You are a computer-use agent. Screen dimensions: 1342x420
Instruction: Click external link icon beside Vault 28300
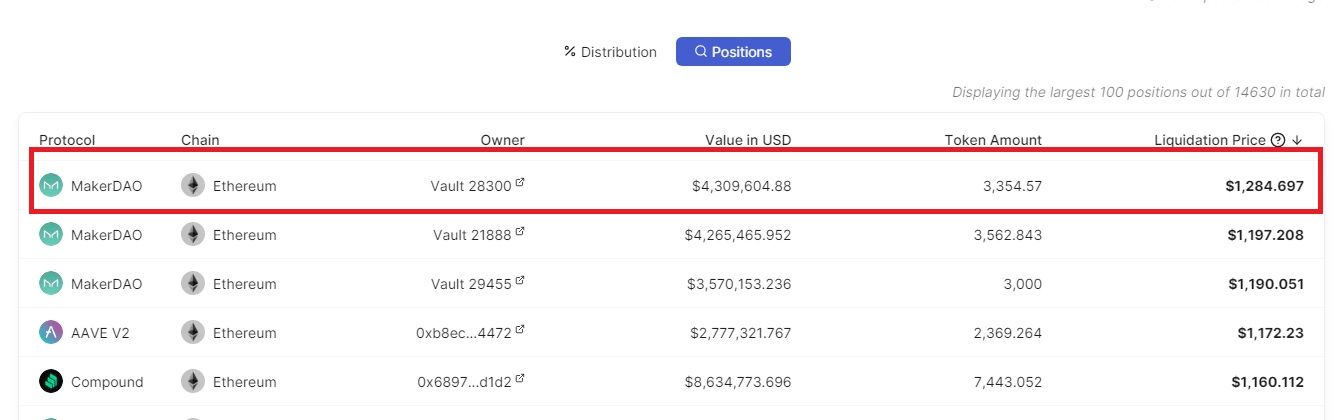[x=520, y=184]
